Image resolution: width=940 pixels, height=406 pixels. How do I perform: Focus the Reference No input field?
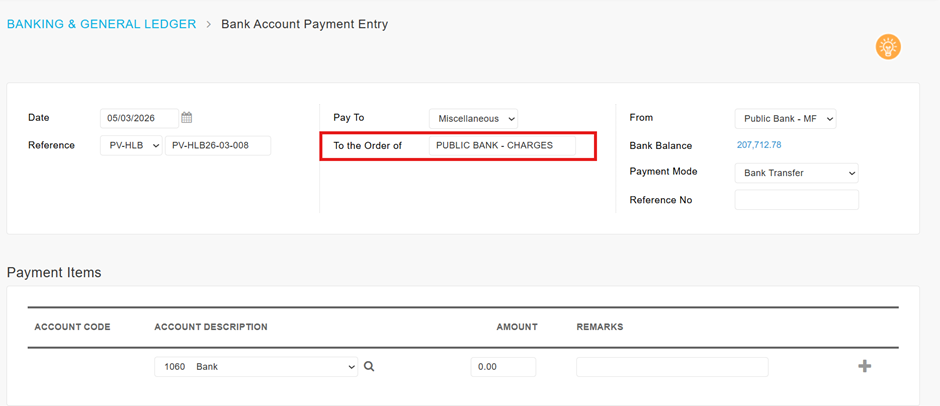[x=796, y=200]
